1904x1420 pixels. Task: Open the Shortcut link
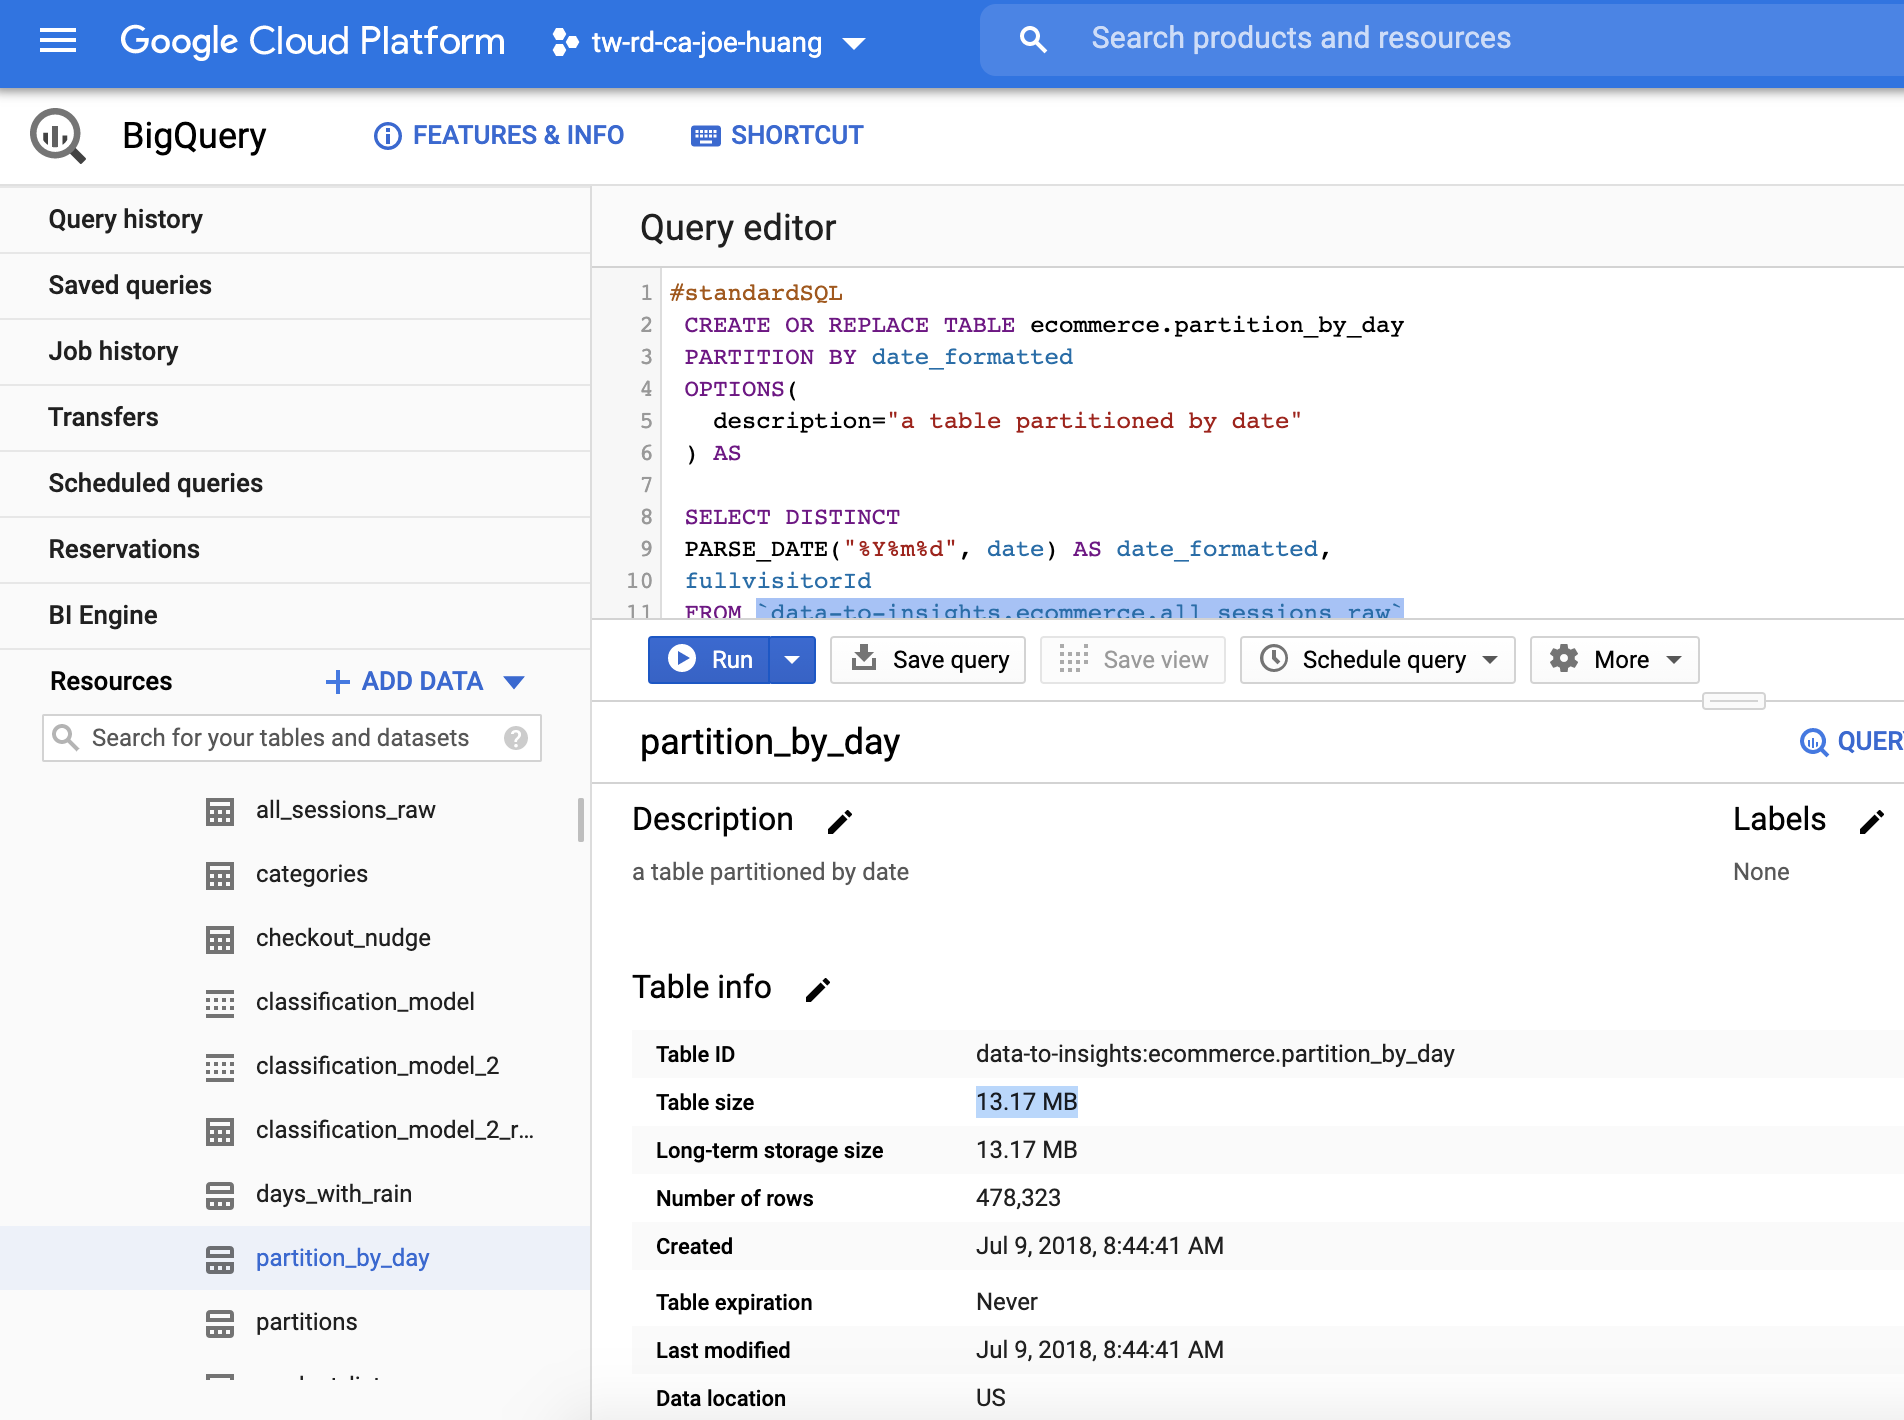coord(777,136)
